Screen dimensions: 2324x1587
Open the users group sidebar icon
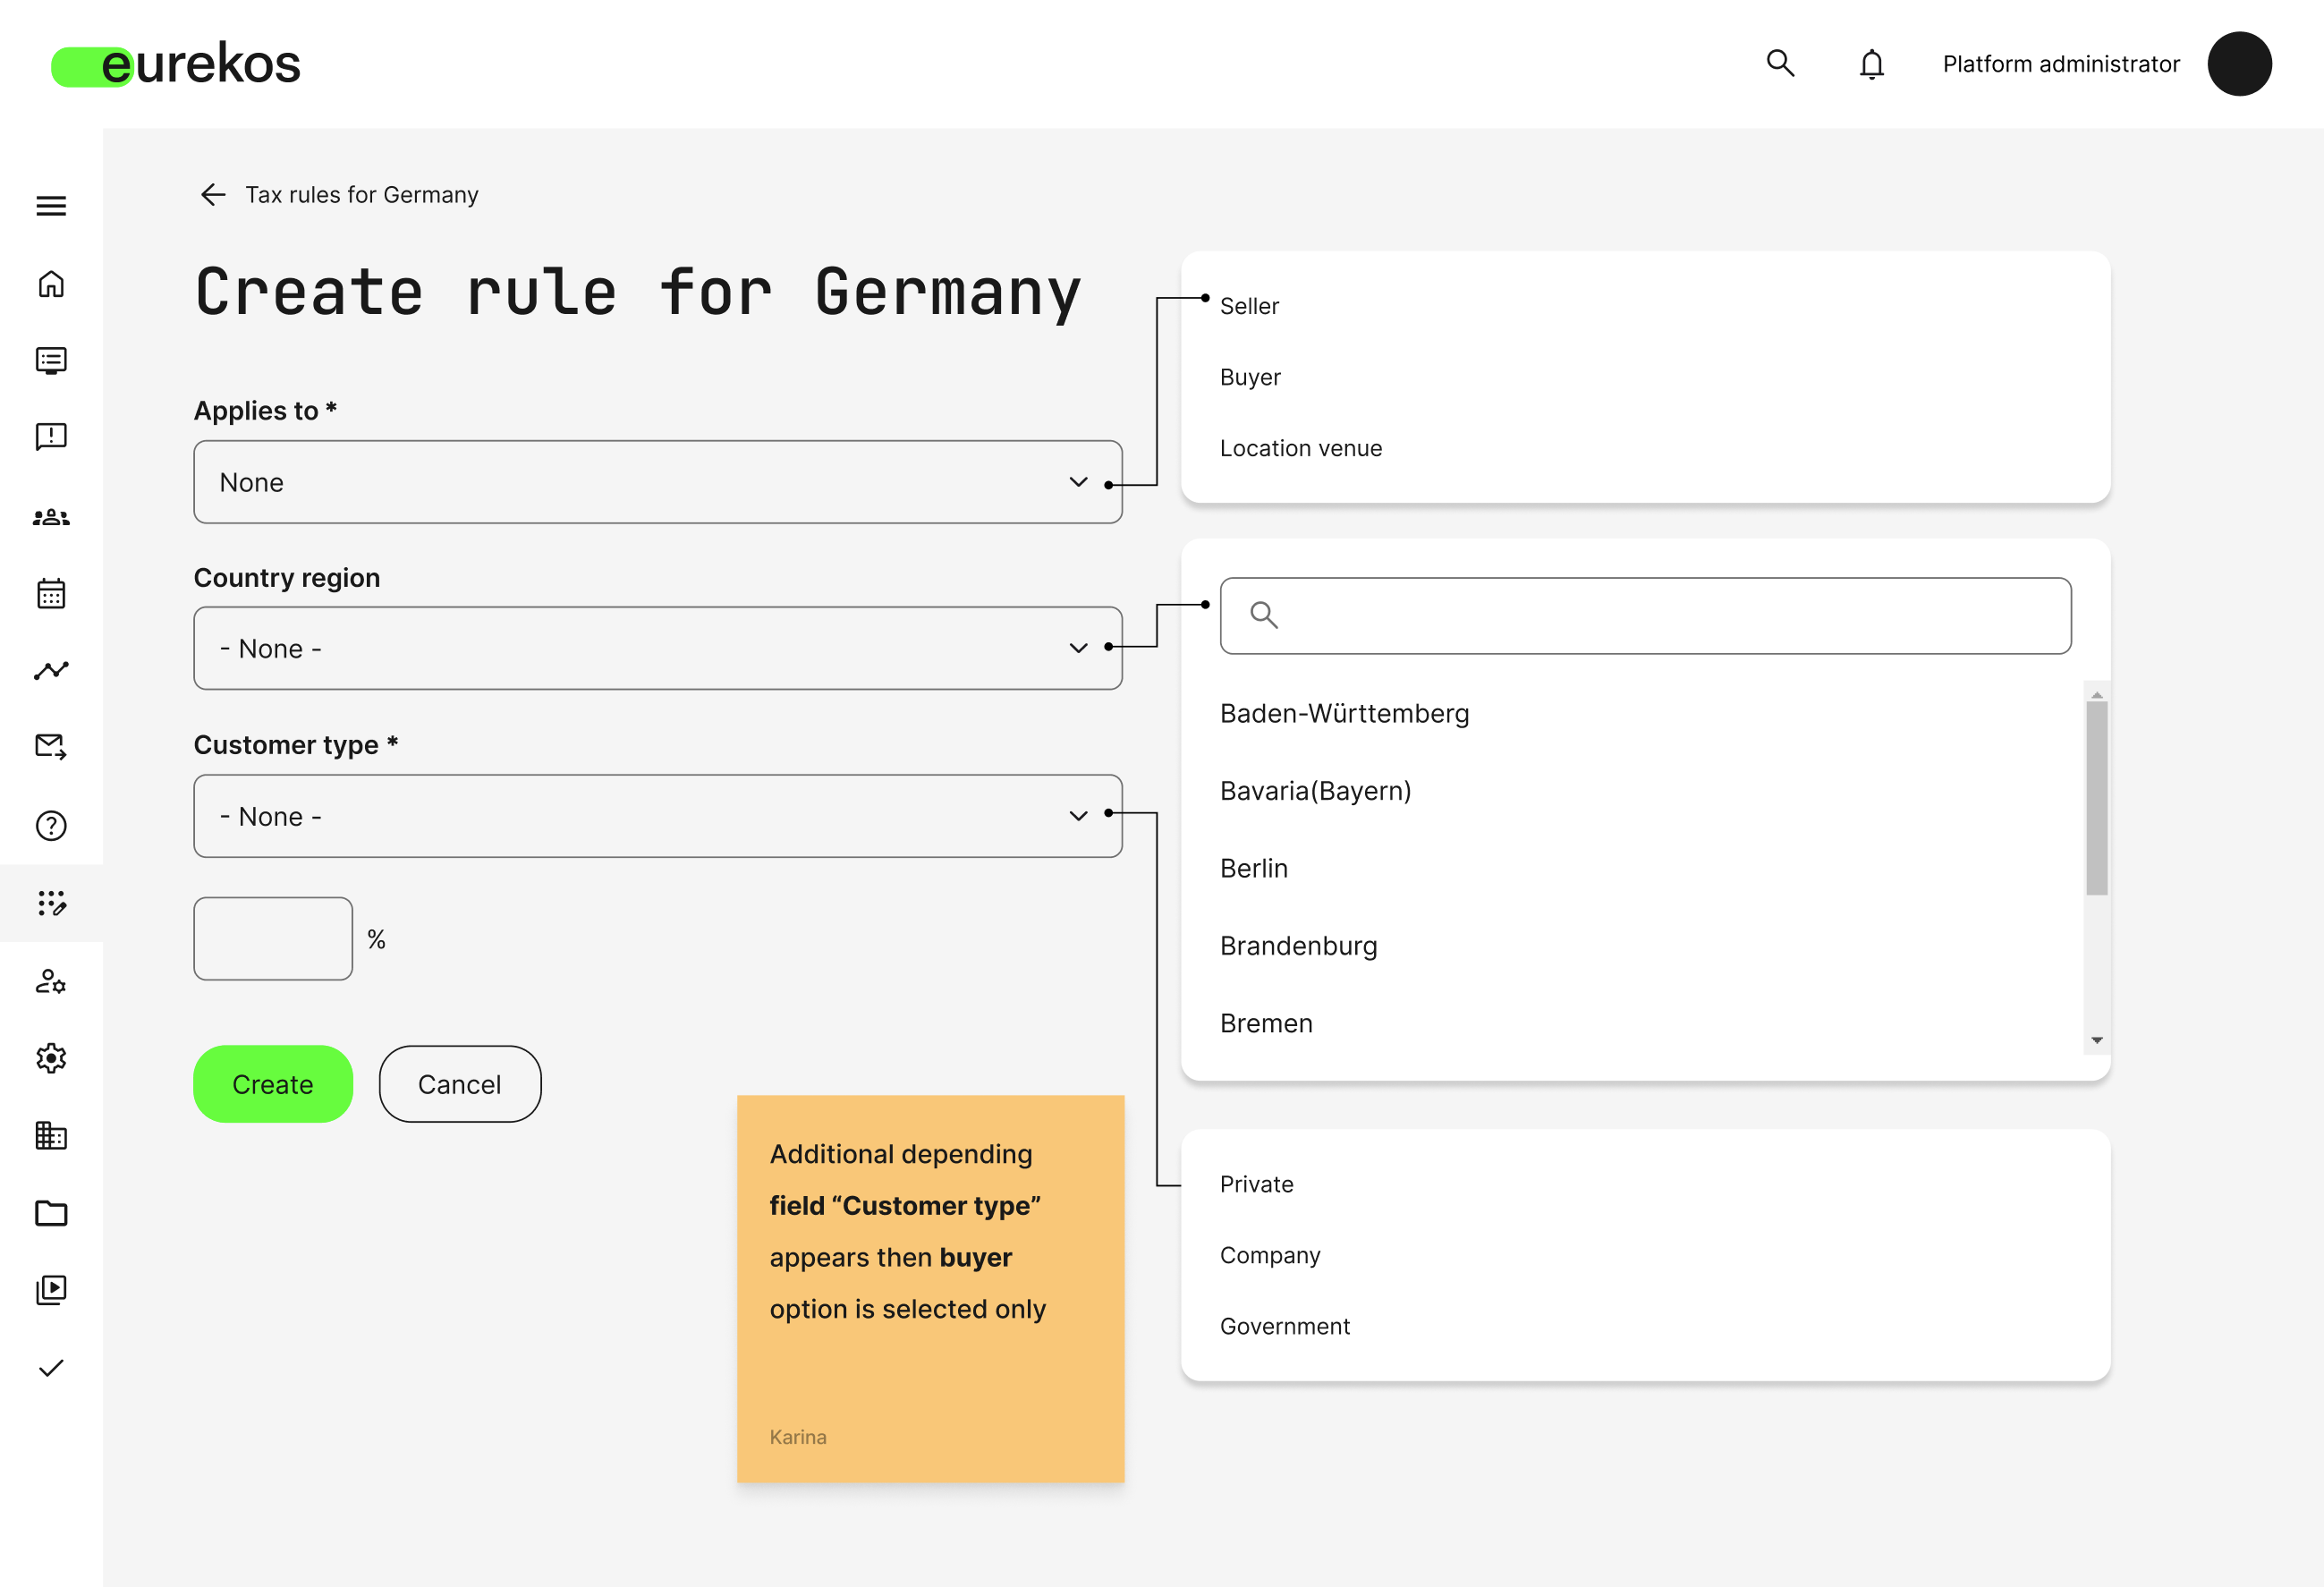(x=51, y=517)
